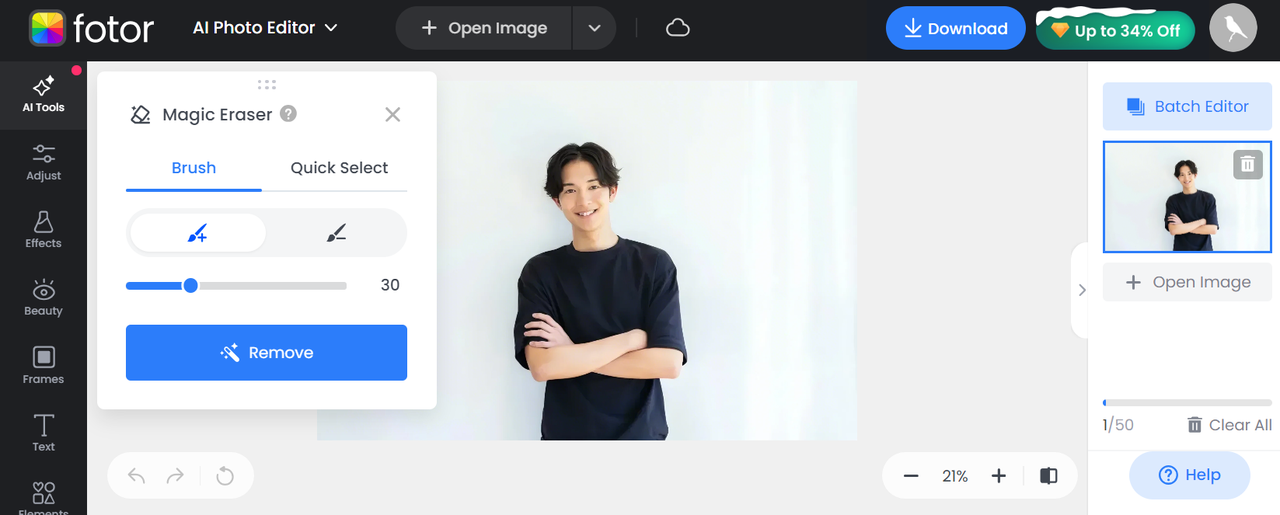This screenshot has height=515, width=1280.
Task: Click the undo arrow
Action: (137, 476)
